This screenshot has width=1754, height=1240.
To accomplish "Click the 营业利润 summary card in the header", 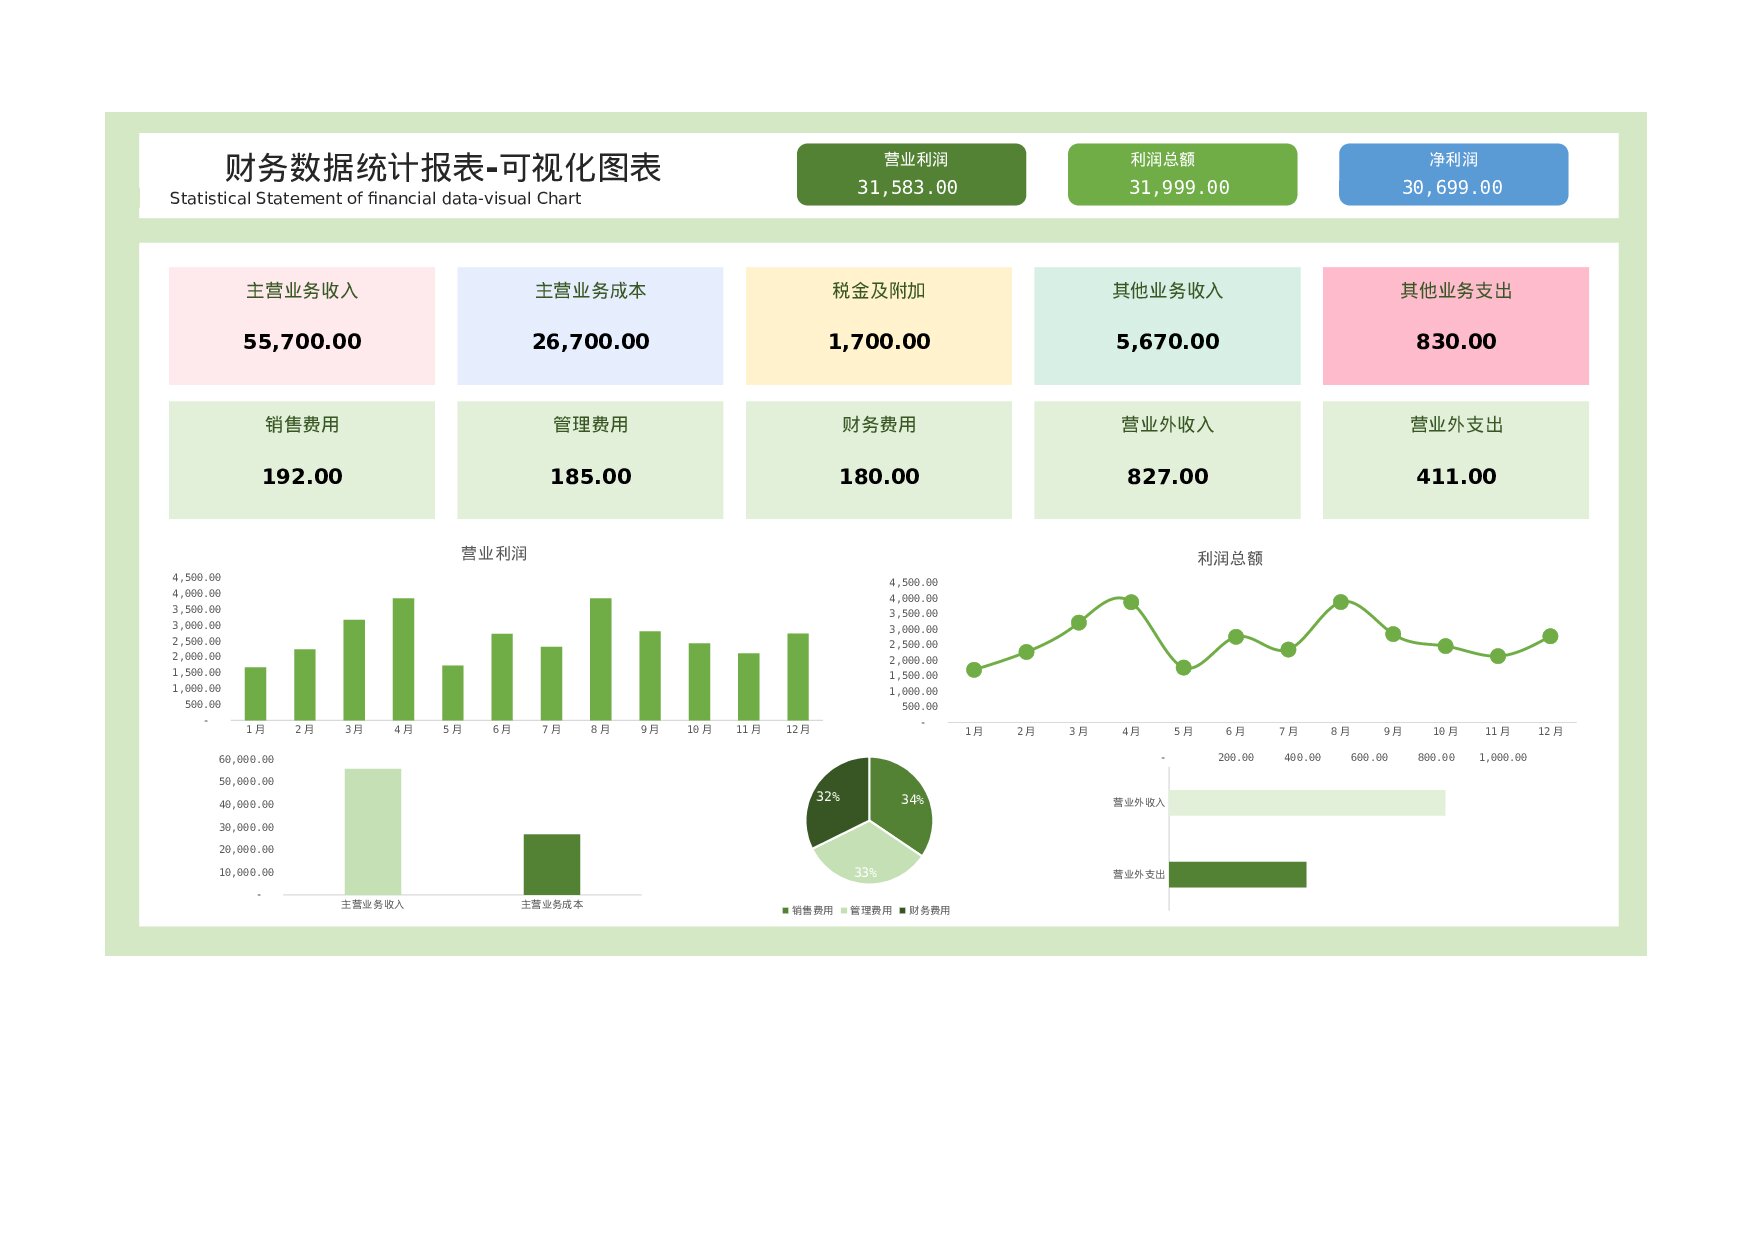I will pyautogui.click(x=911, y=174).
